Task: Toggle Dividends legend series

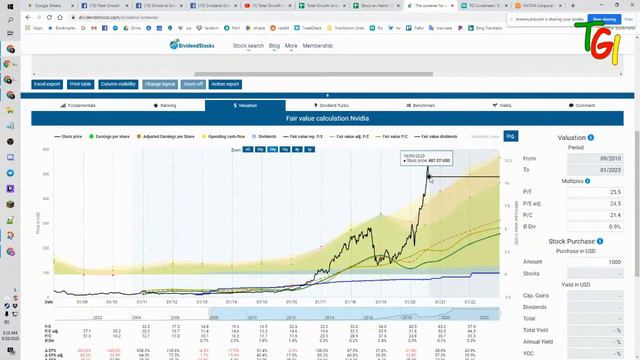Action: click(264, 136)
